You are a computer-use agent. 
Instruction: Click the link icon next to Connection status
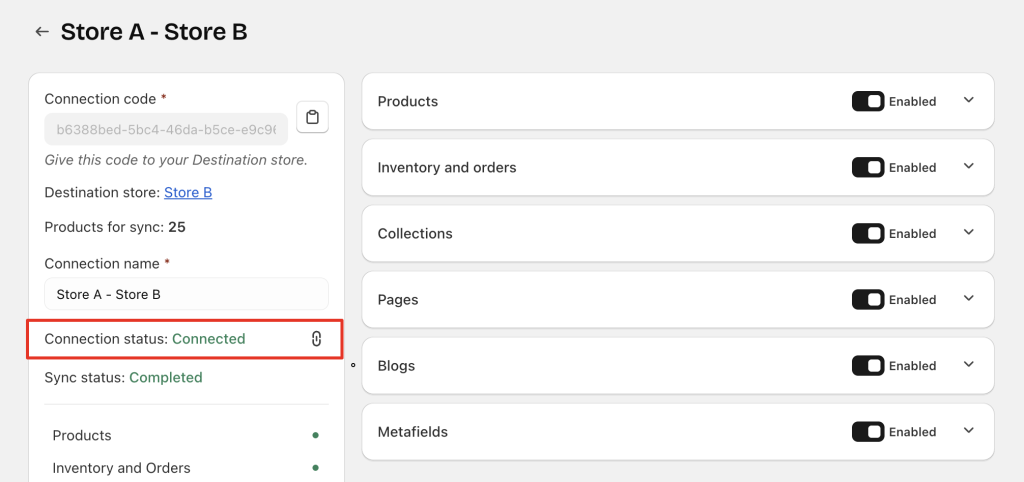[x=316, y=339]
